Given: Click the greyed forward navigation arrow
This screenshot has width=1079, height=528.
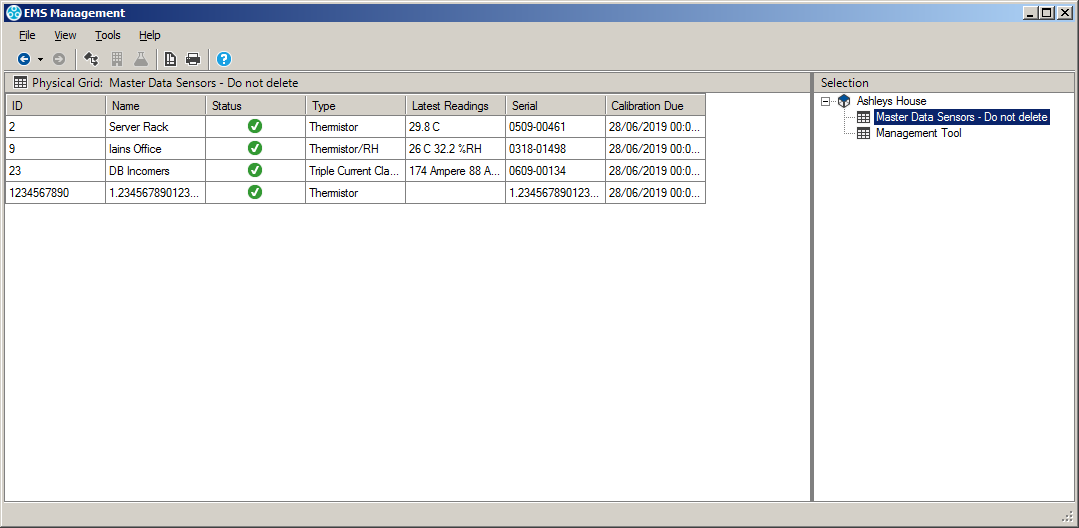Looking at the screenshot, I should pyautogui.click(x=59, y=59).
